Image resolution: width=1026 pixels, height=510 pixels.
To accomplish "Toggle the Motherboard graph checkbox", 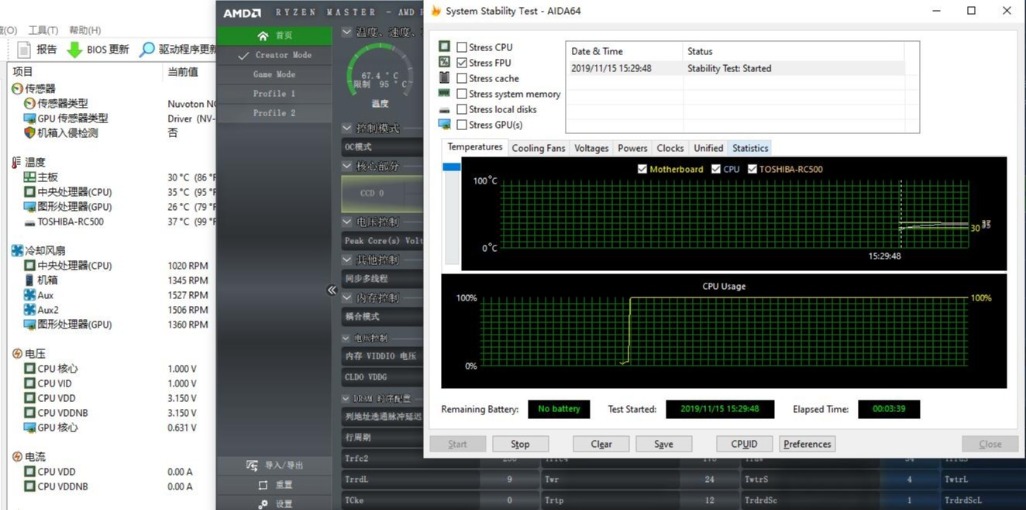I will tap(642, 169).
